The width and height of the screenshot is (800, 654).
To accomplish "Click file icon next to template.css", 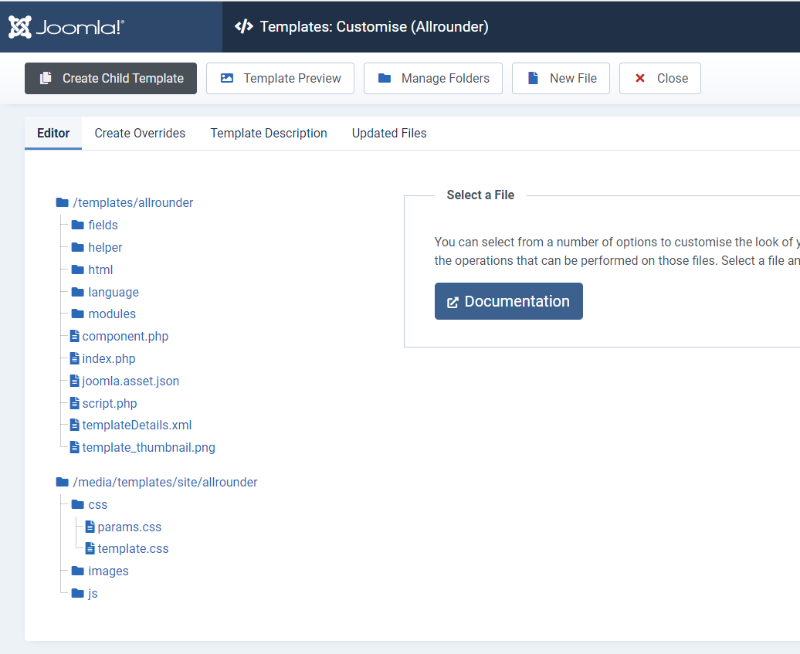I will tap(90, 548).
